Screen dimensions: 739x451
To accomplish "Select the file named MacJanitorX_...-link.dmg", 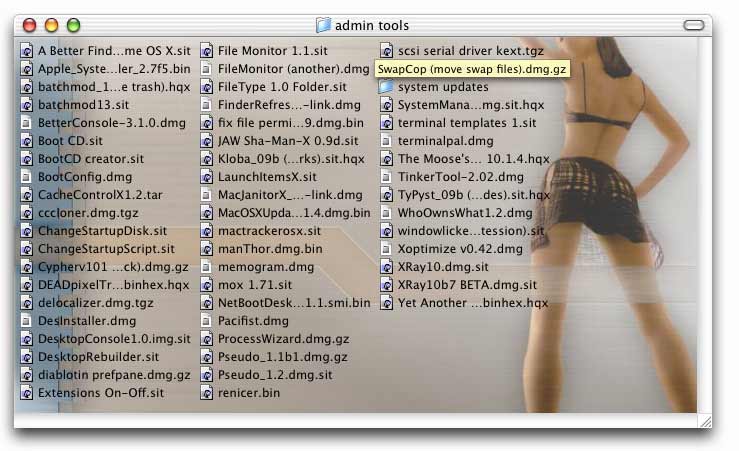I will [290, 195].
